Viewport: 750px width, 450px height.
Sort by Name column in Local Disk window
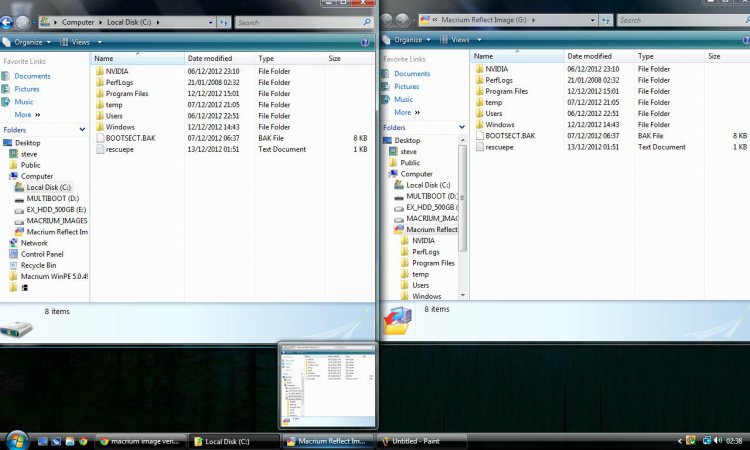[x=138, y=58]
